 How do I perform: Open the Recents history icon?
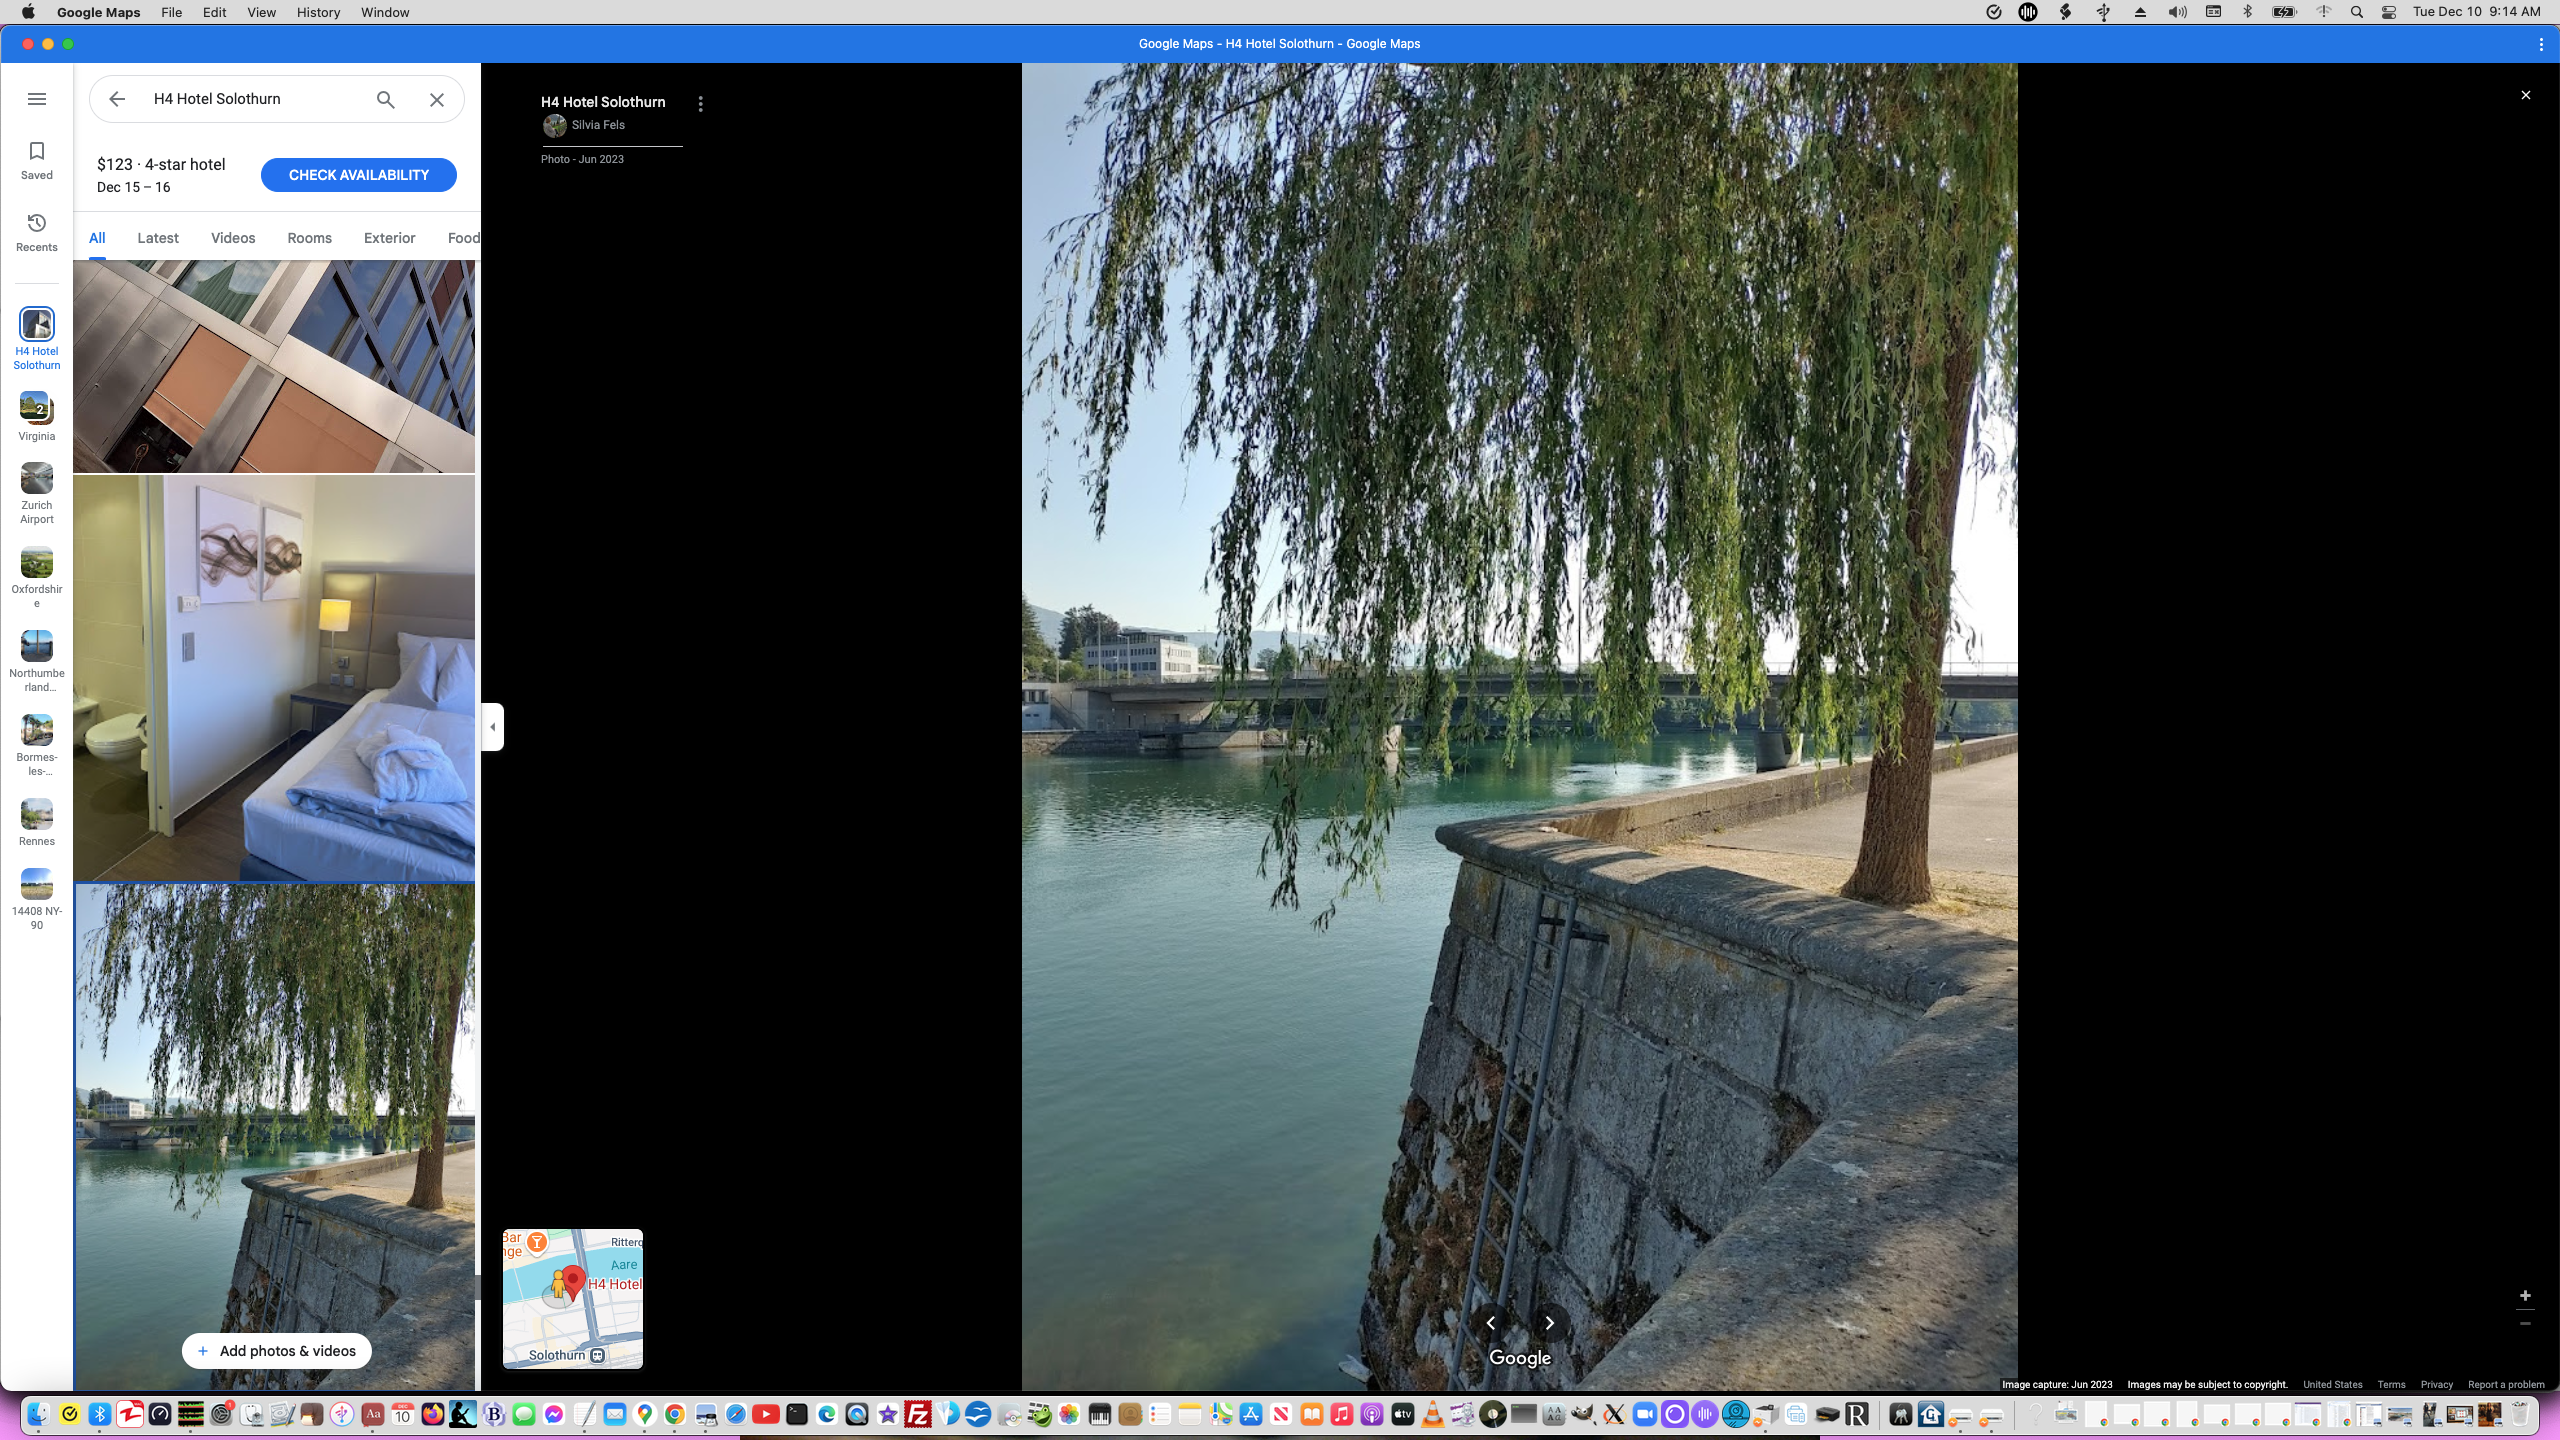[x=37, y=232]
